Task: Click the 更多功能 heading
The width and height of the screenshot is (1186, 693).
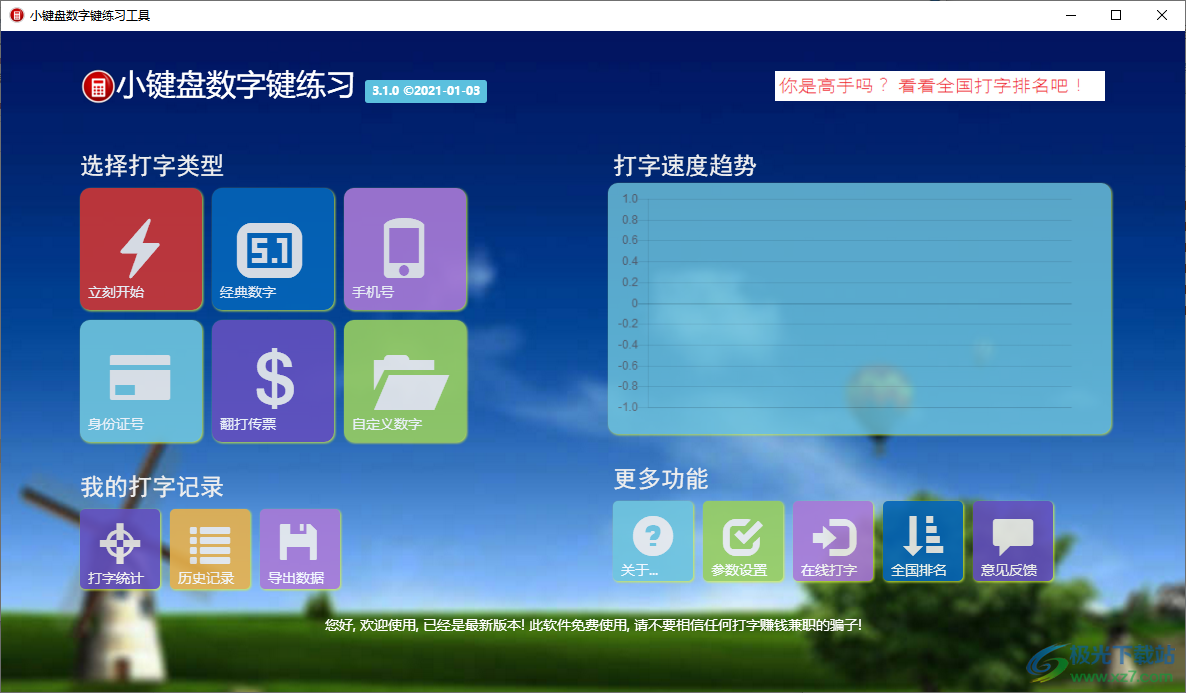Action: coord(661,478)
